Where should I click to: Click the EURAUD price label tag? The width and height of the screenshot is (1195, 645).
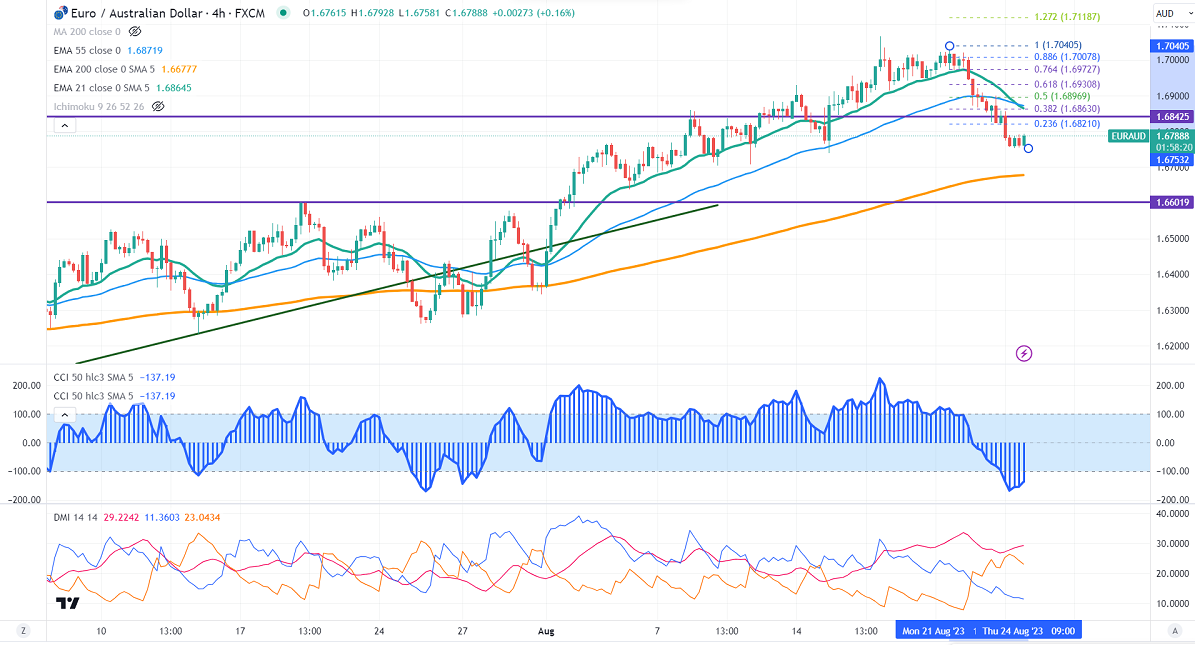[x=1128, y=136]
